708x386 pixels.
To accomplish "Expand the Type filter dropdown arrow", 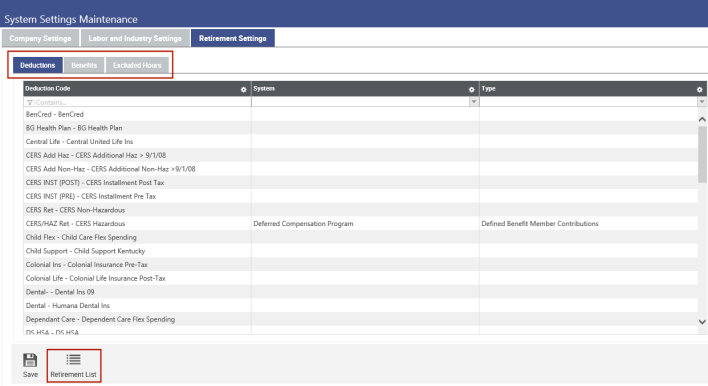I will 702,102.
